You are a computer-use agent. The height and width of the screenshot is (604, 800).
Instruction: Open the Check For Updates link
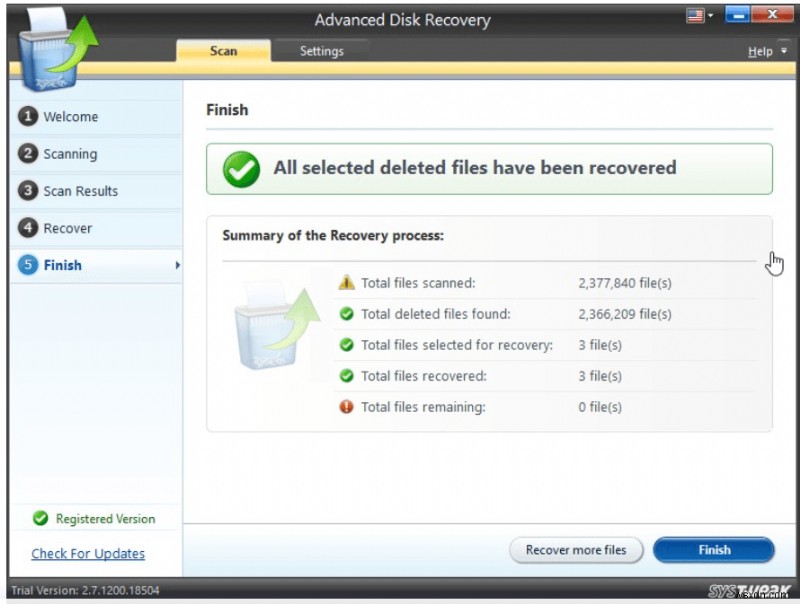(x=88, y=553)
